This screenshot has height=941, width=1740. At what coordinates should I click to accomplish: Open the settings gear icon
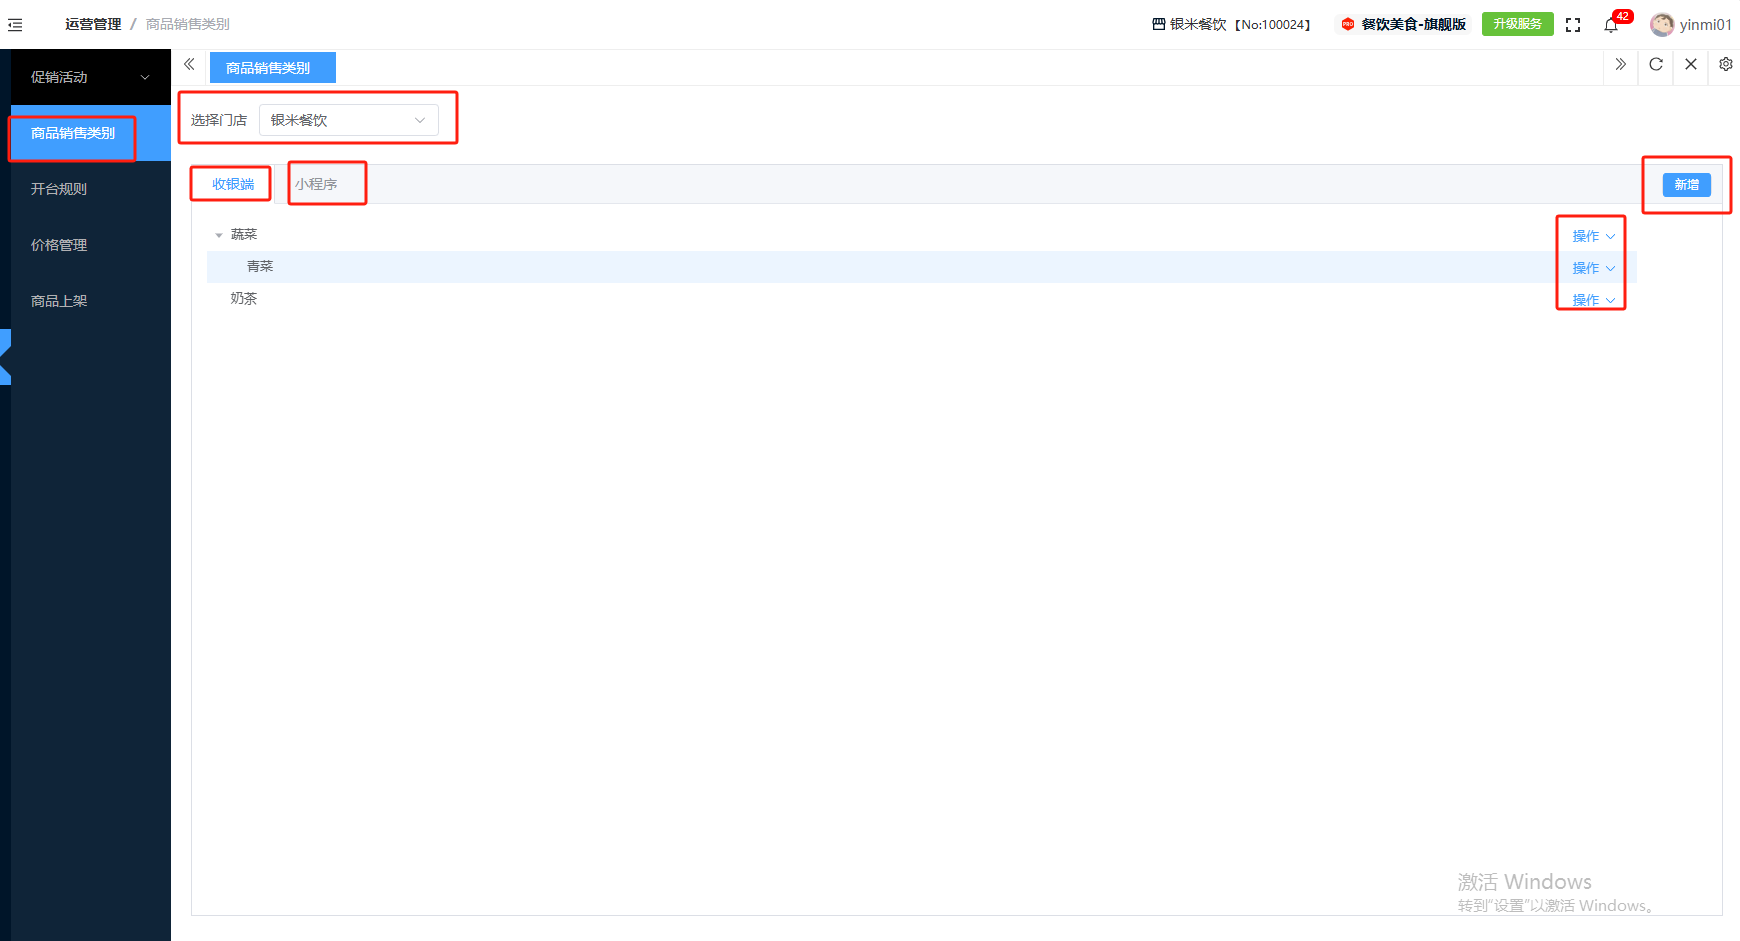coord(1726,65)
